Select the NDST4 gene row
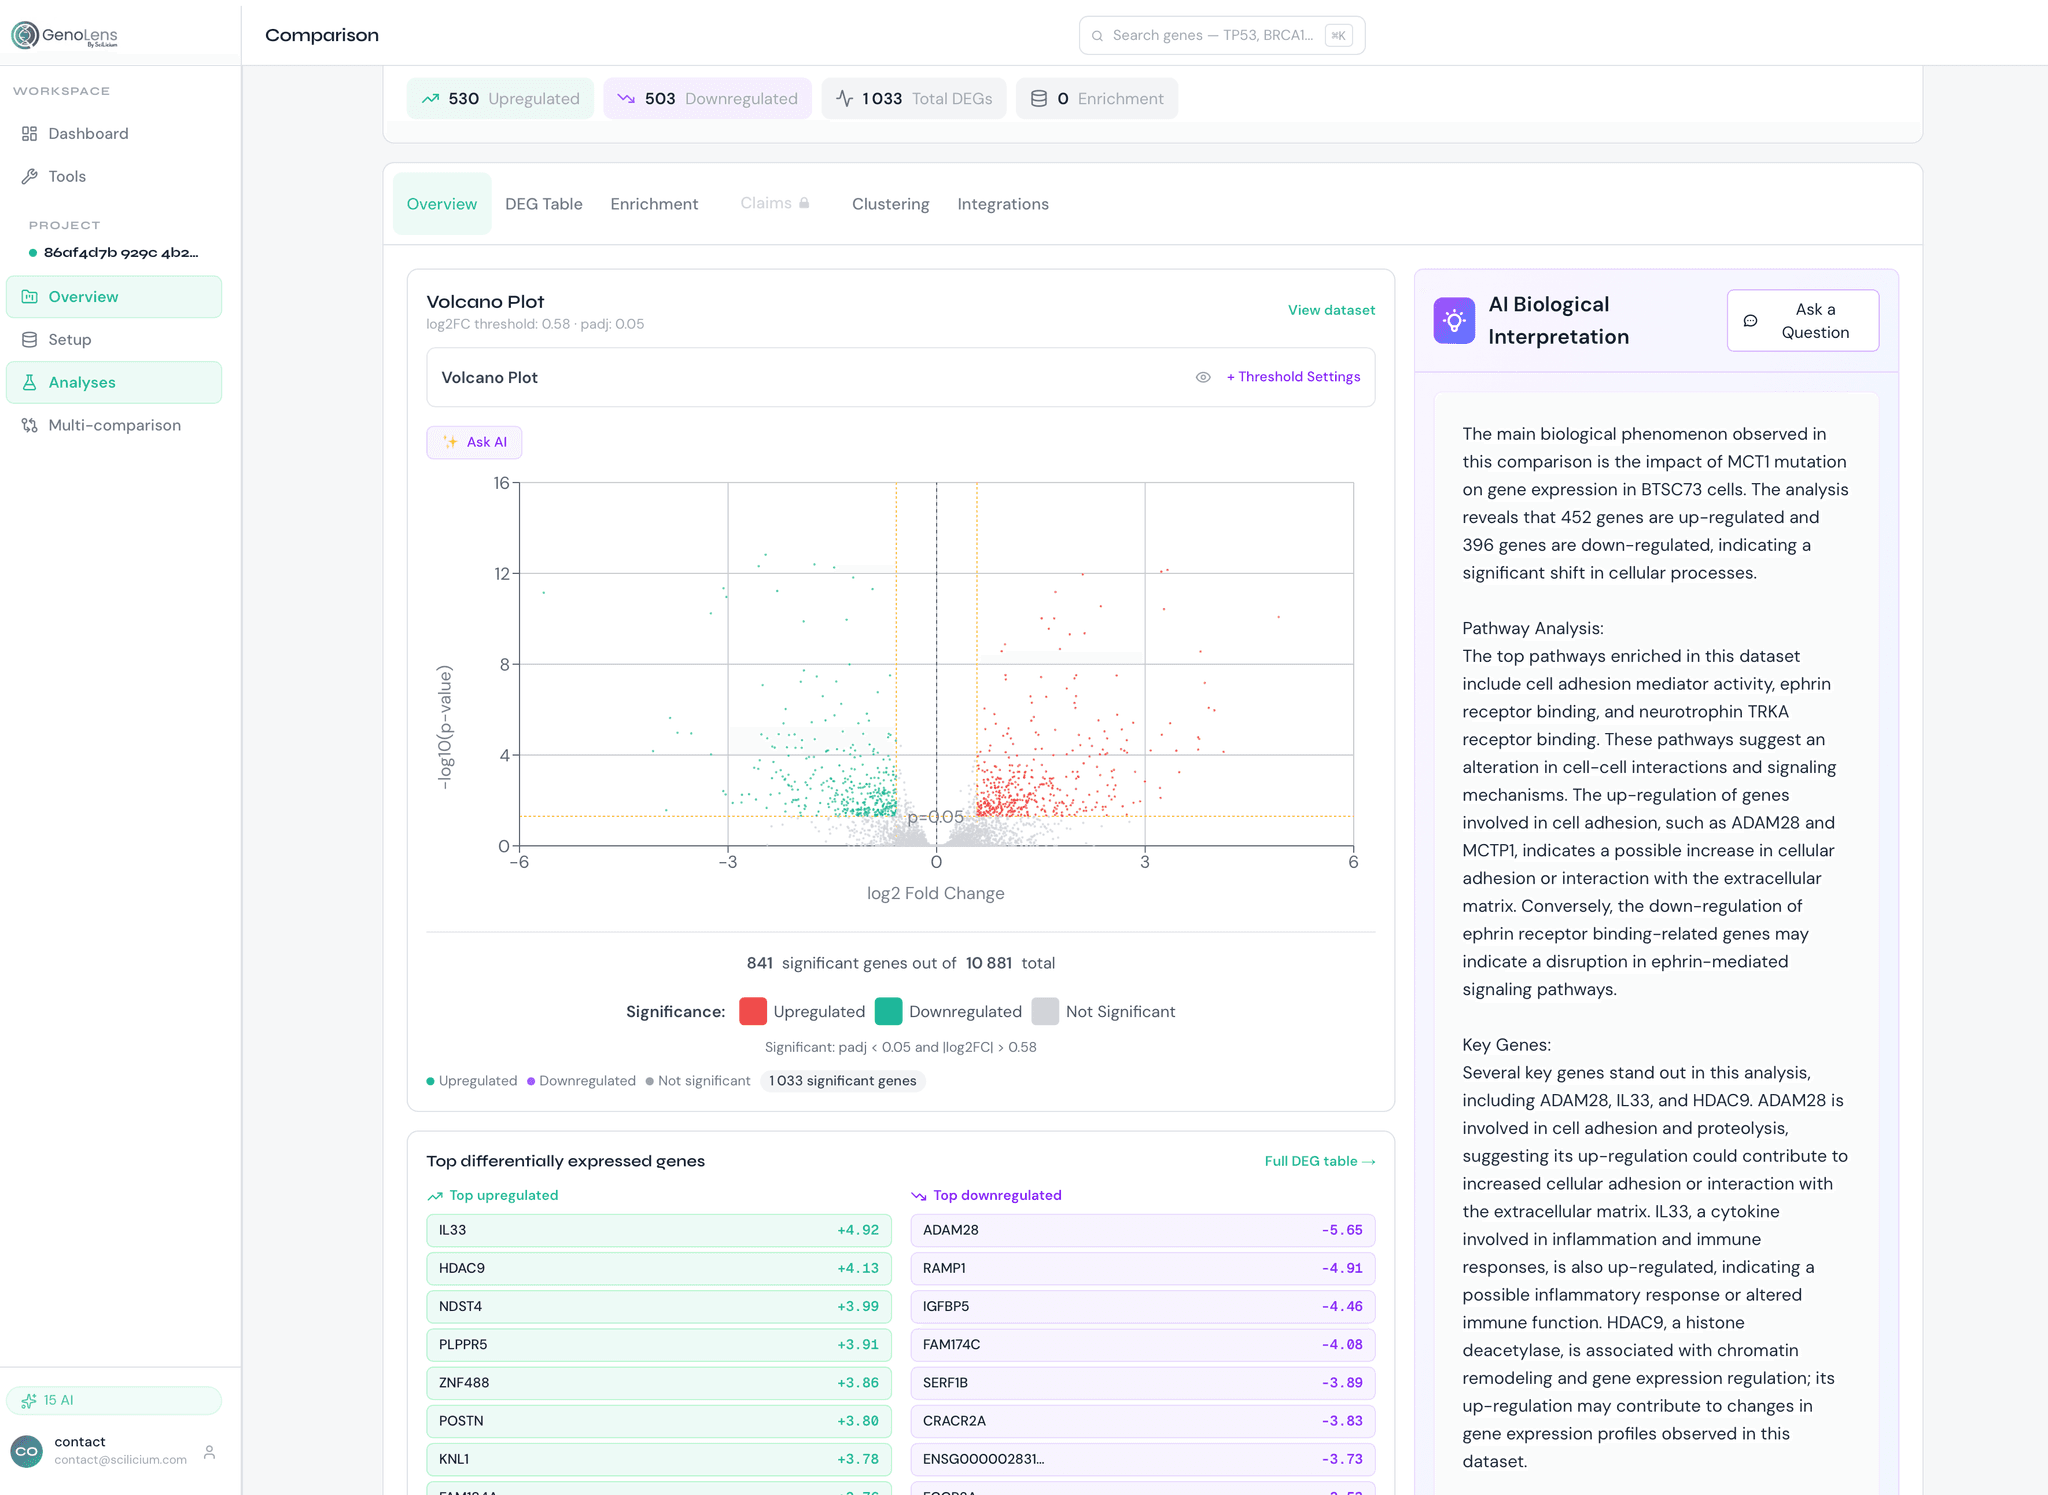2048x1495 pixels. (659, 1307)
